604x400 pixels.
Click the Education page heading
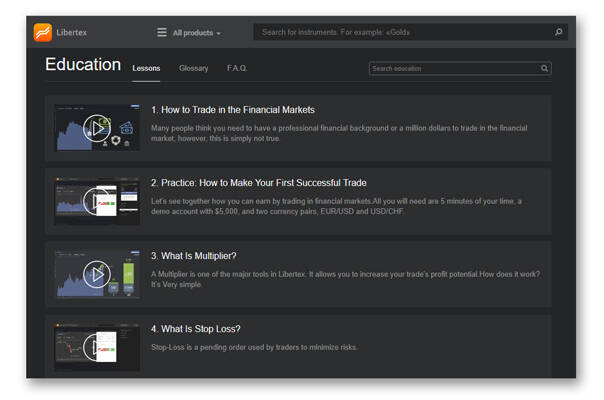[83, 64]
